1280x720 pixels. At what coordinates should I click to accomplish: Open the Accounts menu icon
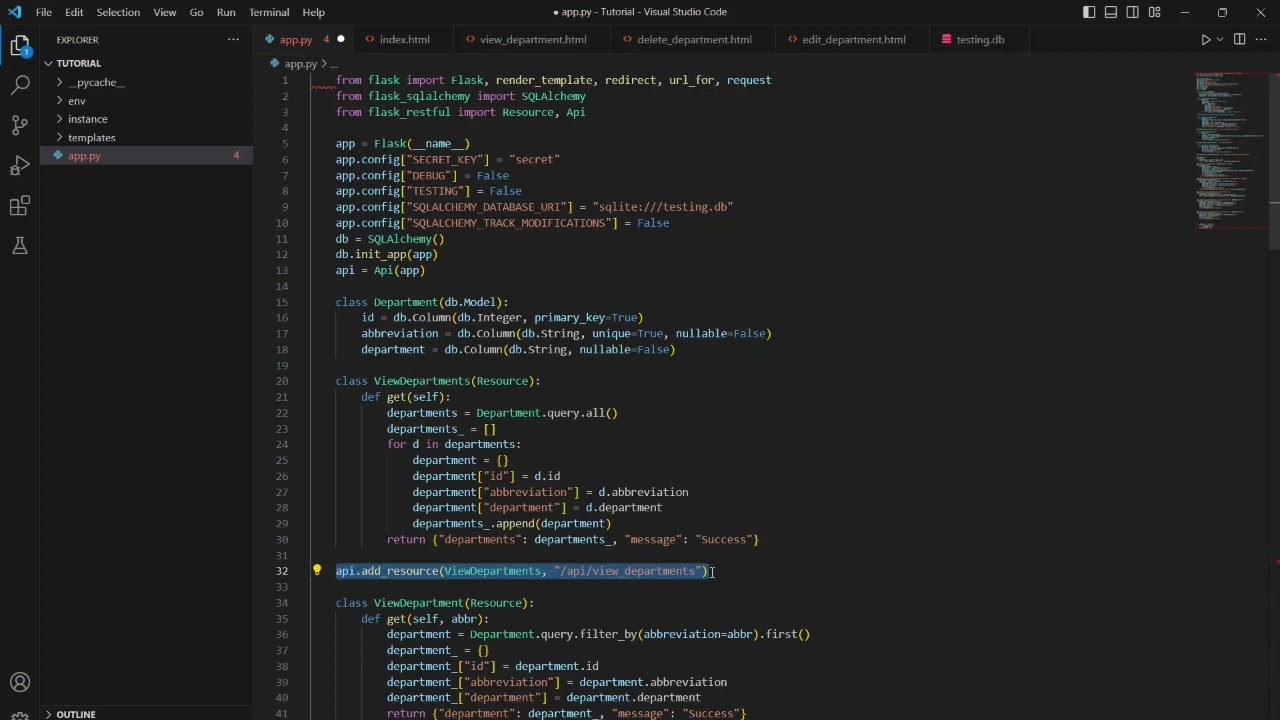(x=20, y=683)
